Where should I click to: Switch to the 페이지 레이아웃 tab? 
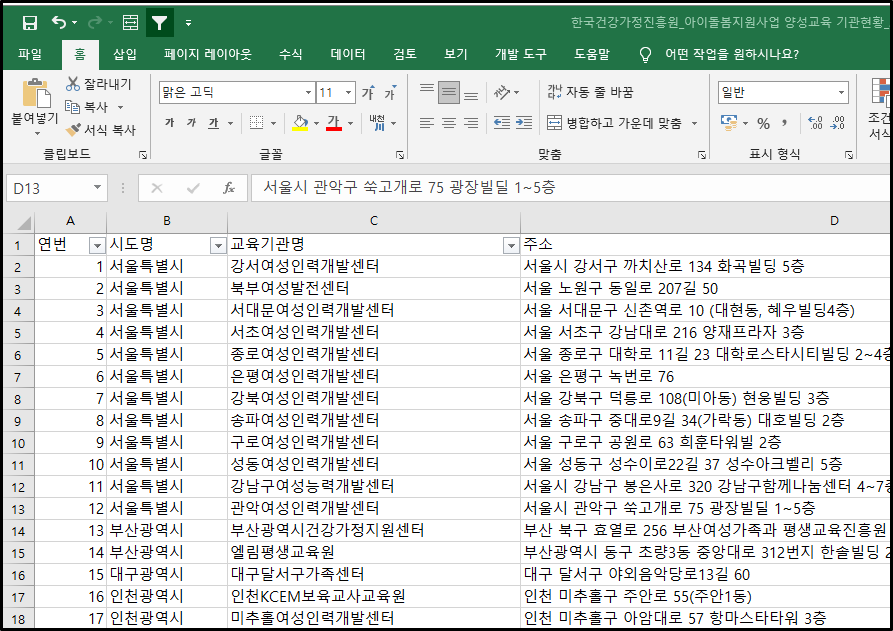pyautogui.click(x=208, y=55)
